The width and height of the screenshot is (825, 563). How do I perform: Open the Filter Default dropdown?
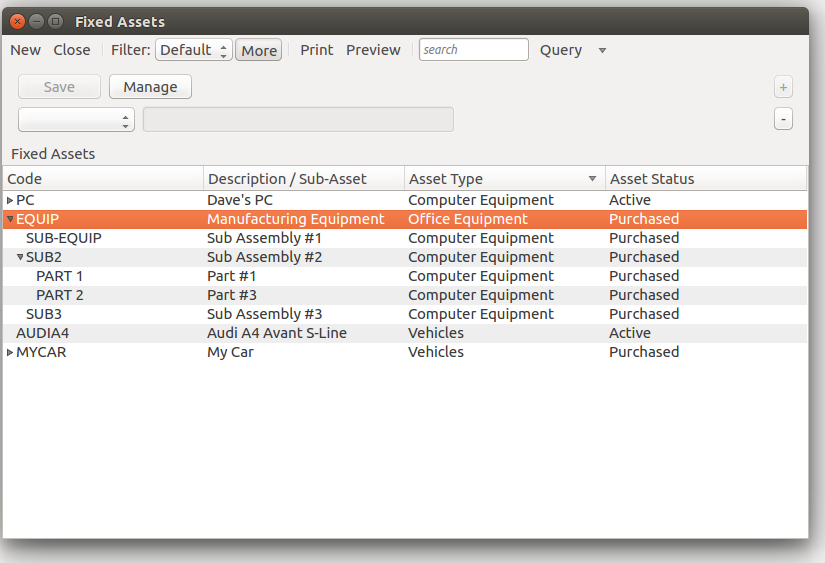point(193,50)
